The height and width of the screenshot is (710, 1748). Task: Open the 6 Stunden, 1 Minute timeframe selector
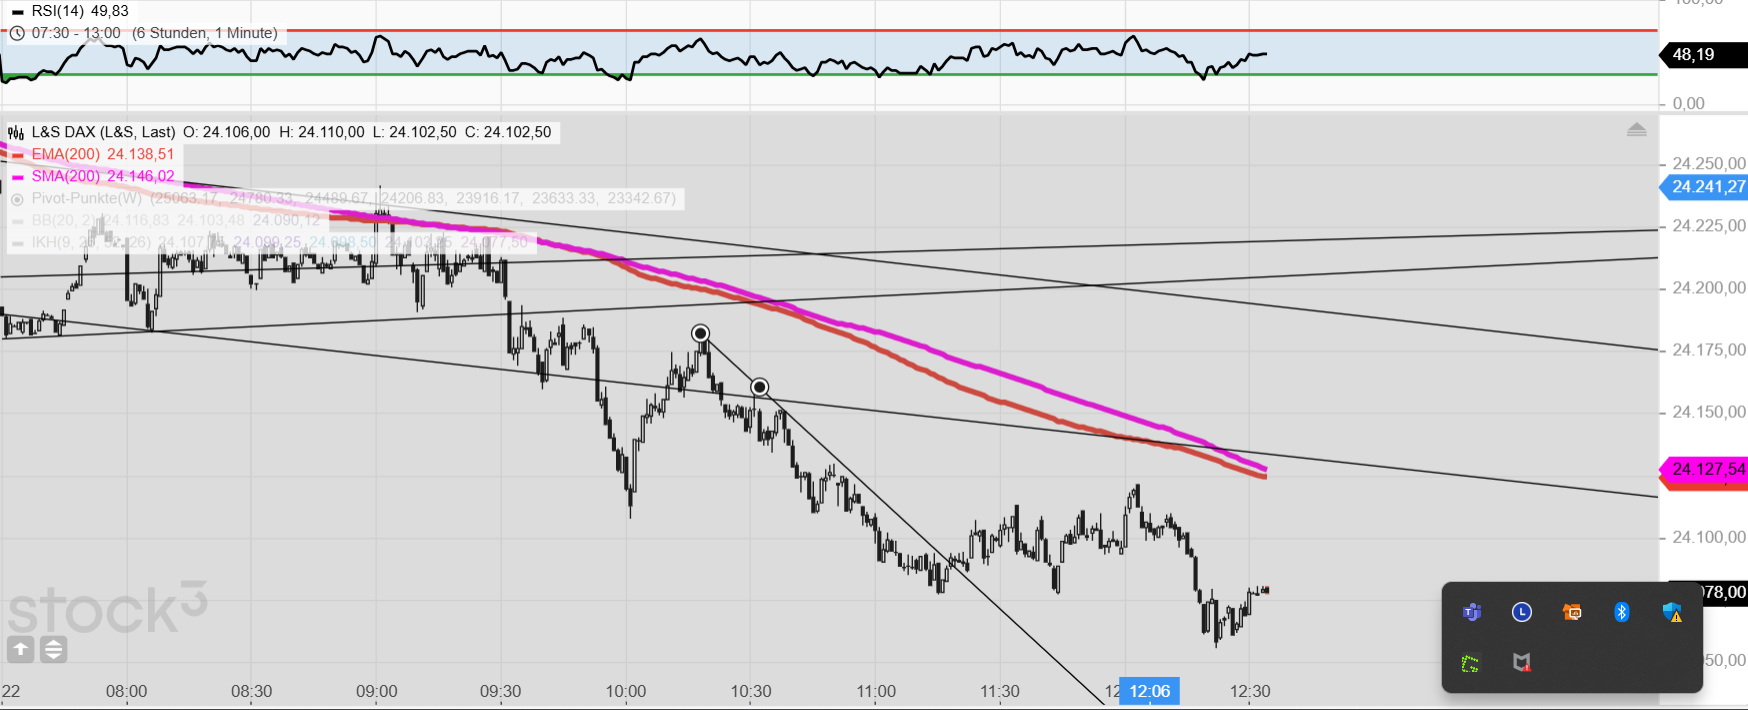coord(205,33)
